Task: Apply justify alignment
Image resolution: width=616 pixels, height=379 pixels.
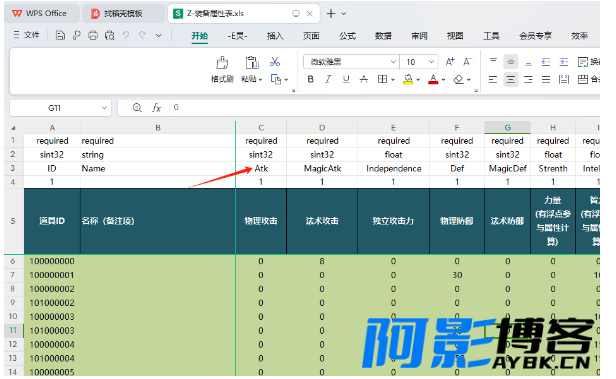Action: coord(546,79)
